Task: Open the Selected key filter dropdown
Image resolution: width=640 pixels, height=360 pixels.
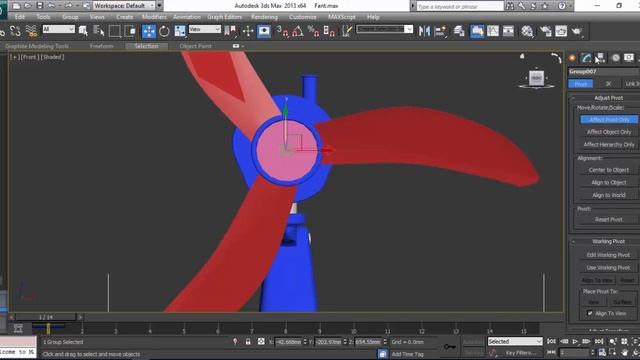Action: pos(515,341)
